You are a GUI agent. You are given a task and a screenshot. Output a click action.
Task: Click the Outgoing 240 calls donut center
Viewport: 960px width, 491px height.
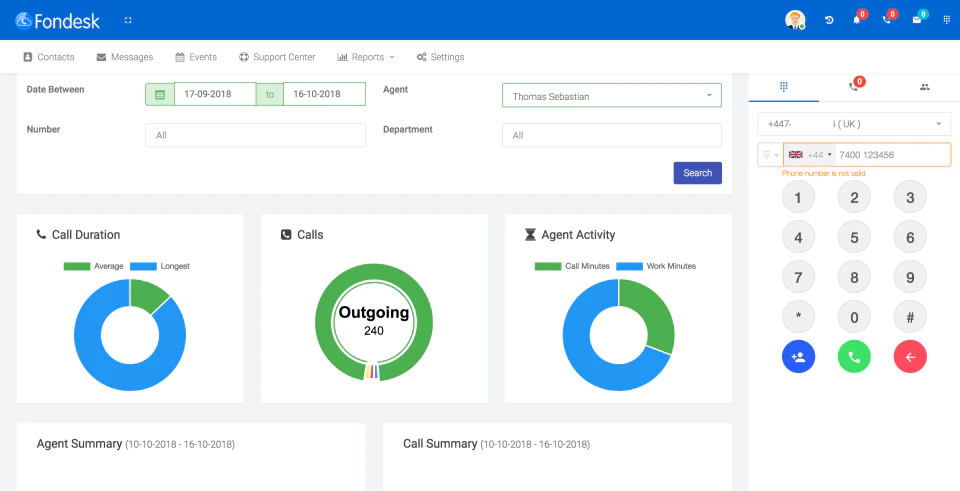[373, 320]
